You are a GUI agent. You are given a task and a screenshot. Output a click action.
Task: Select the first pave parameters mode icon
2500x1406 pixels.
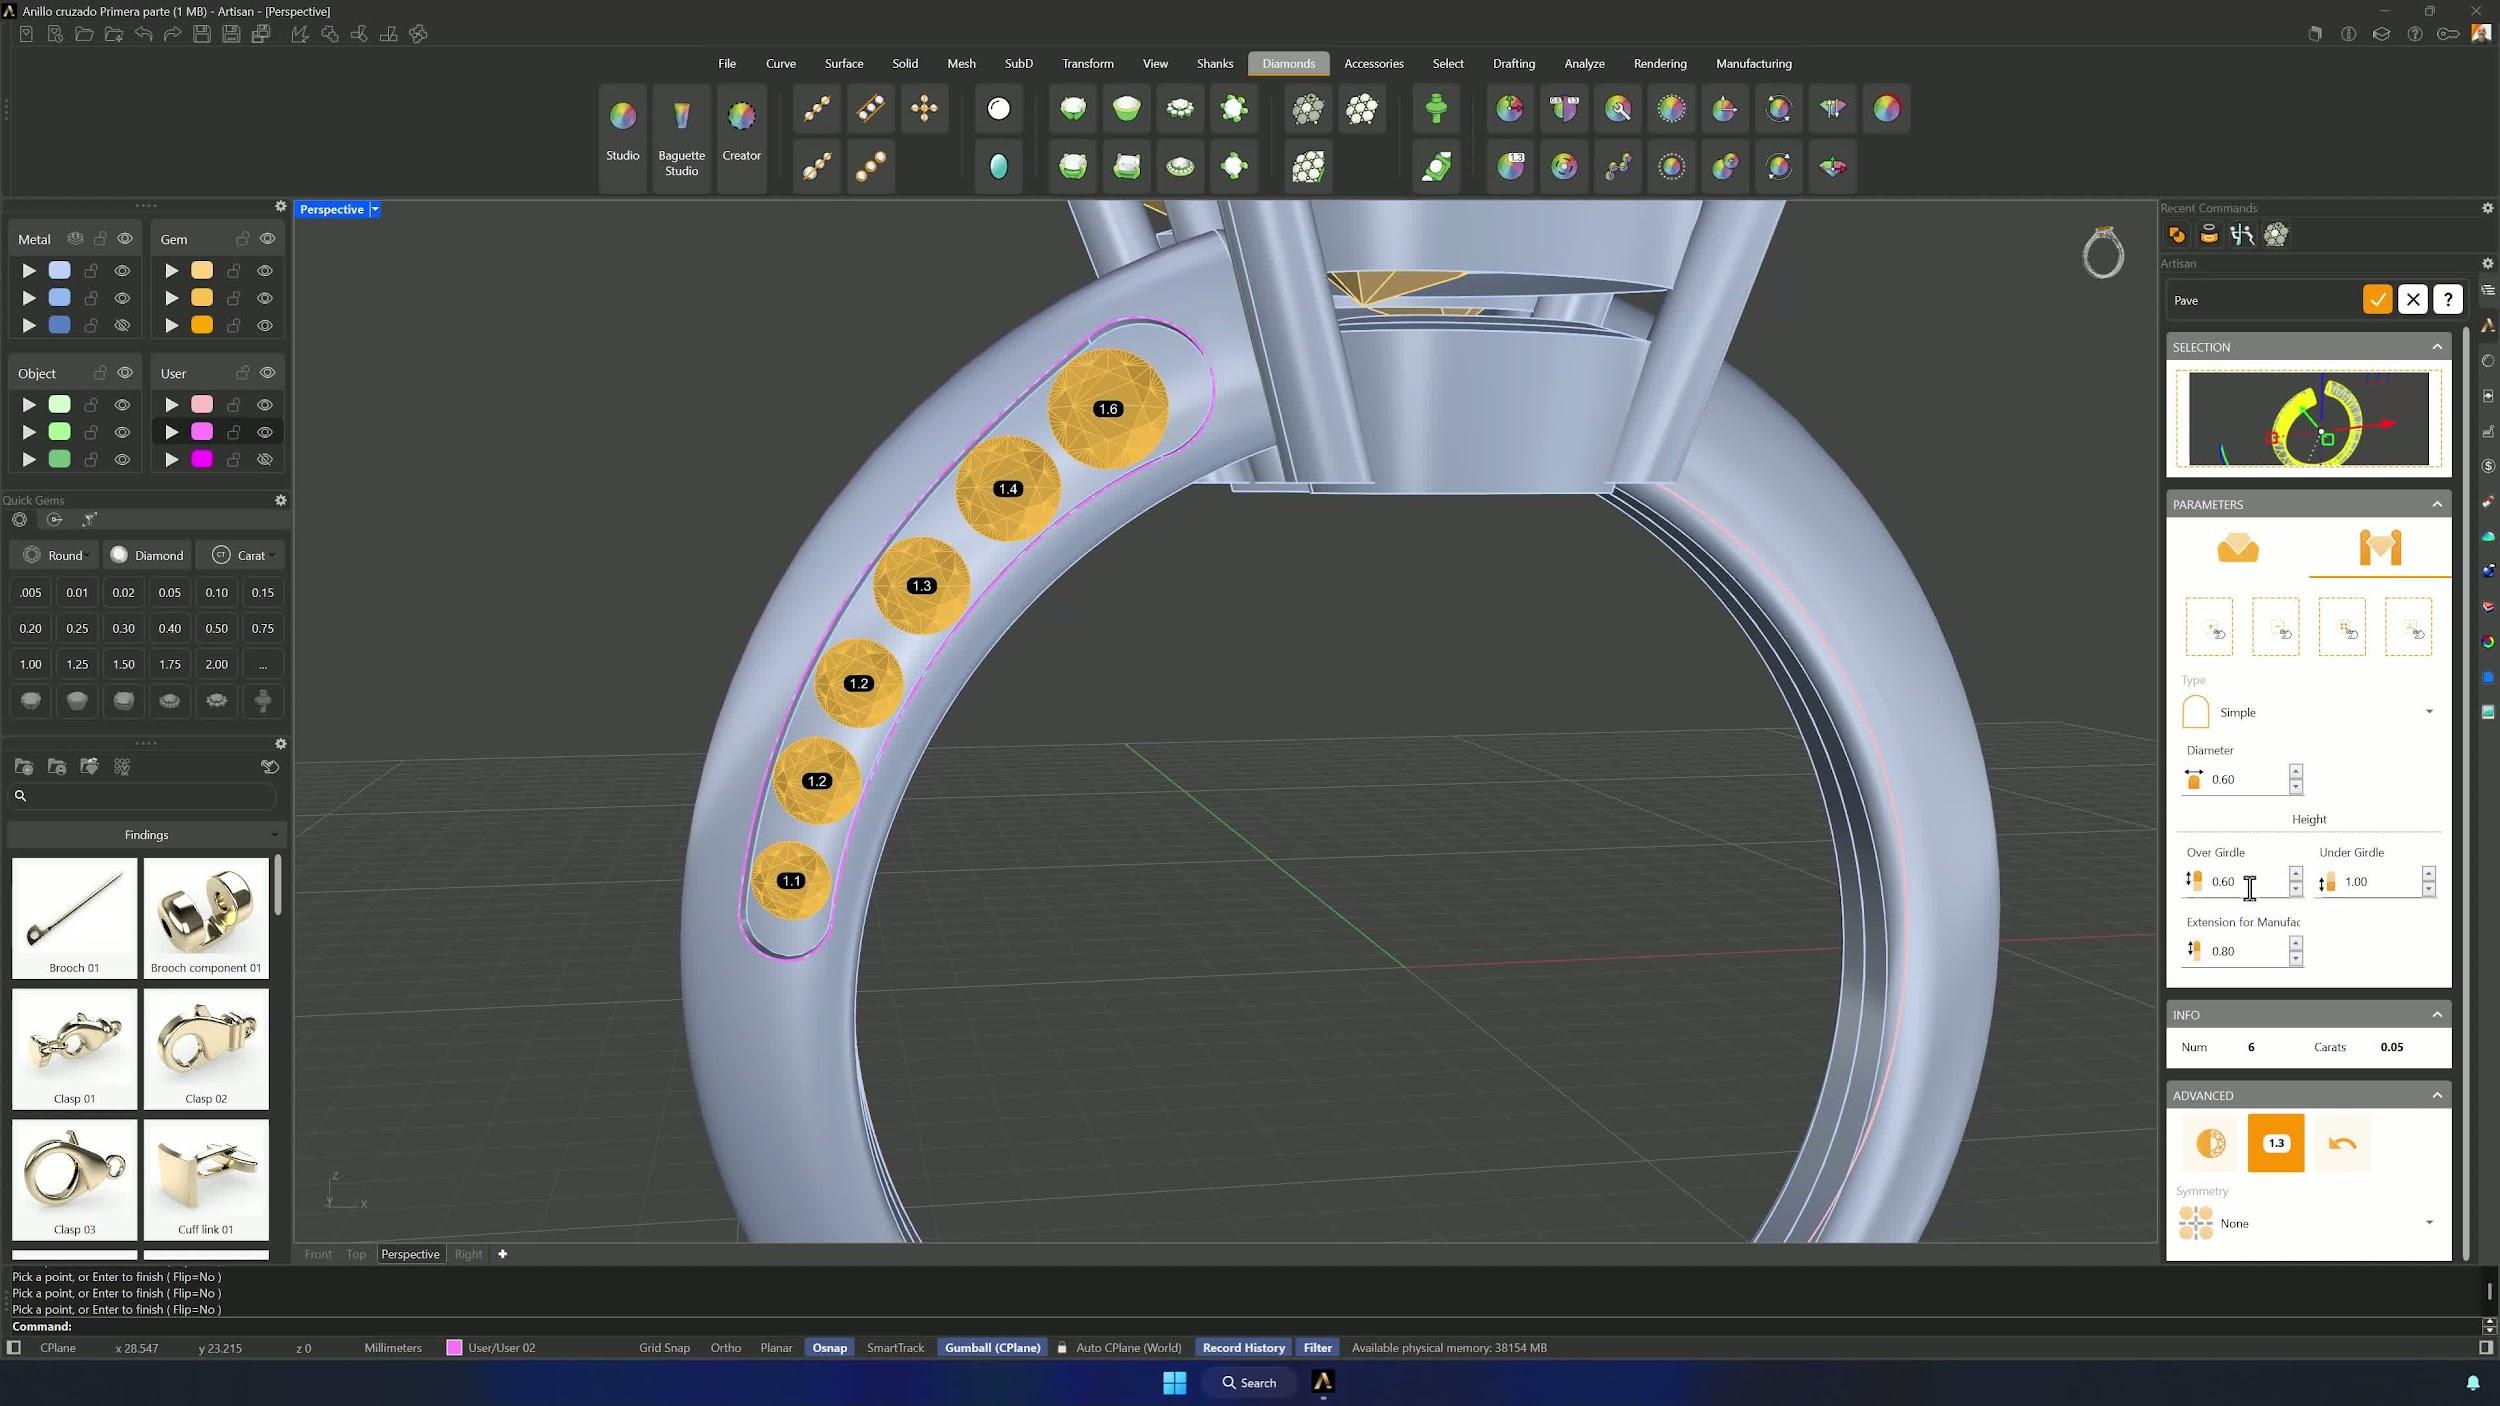click(2238, 548)
